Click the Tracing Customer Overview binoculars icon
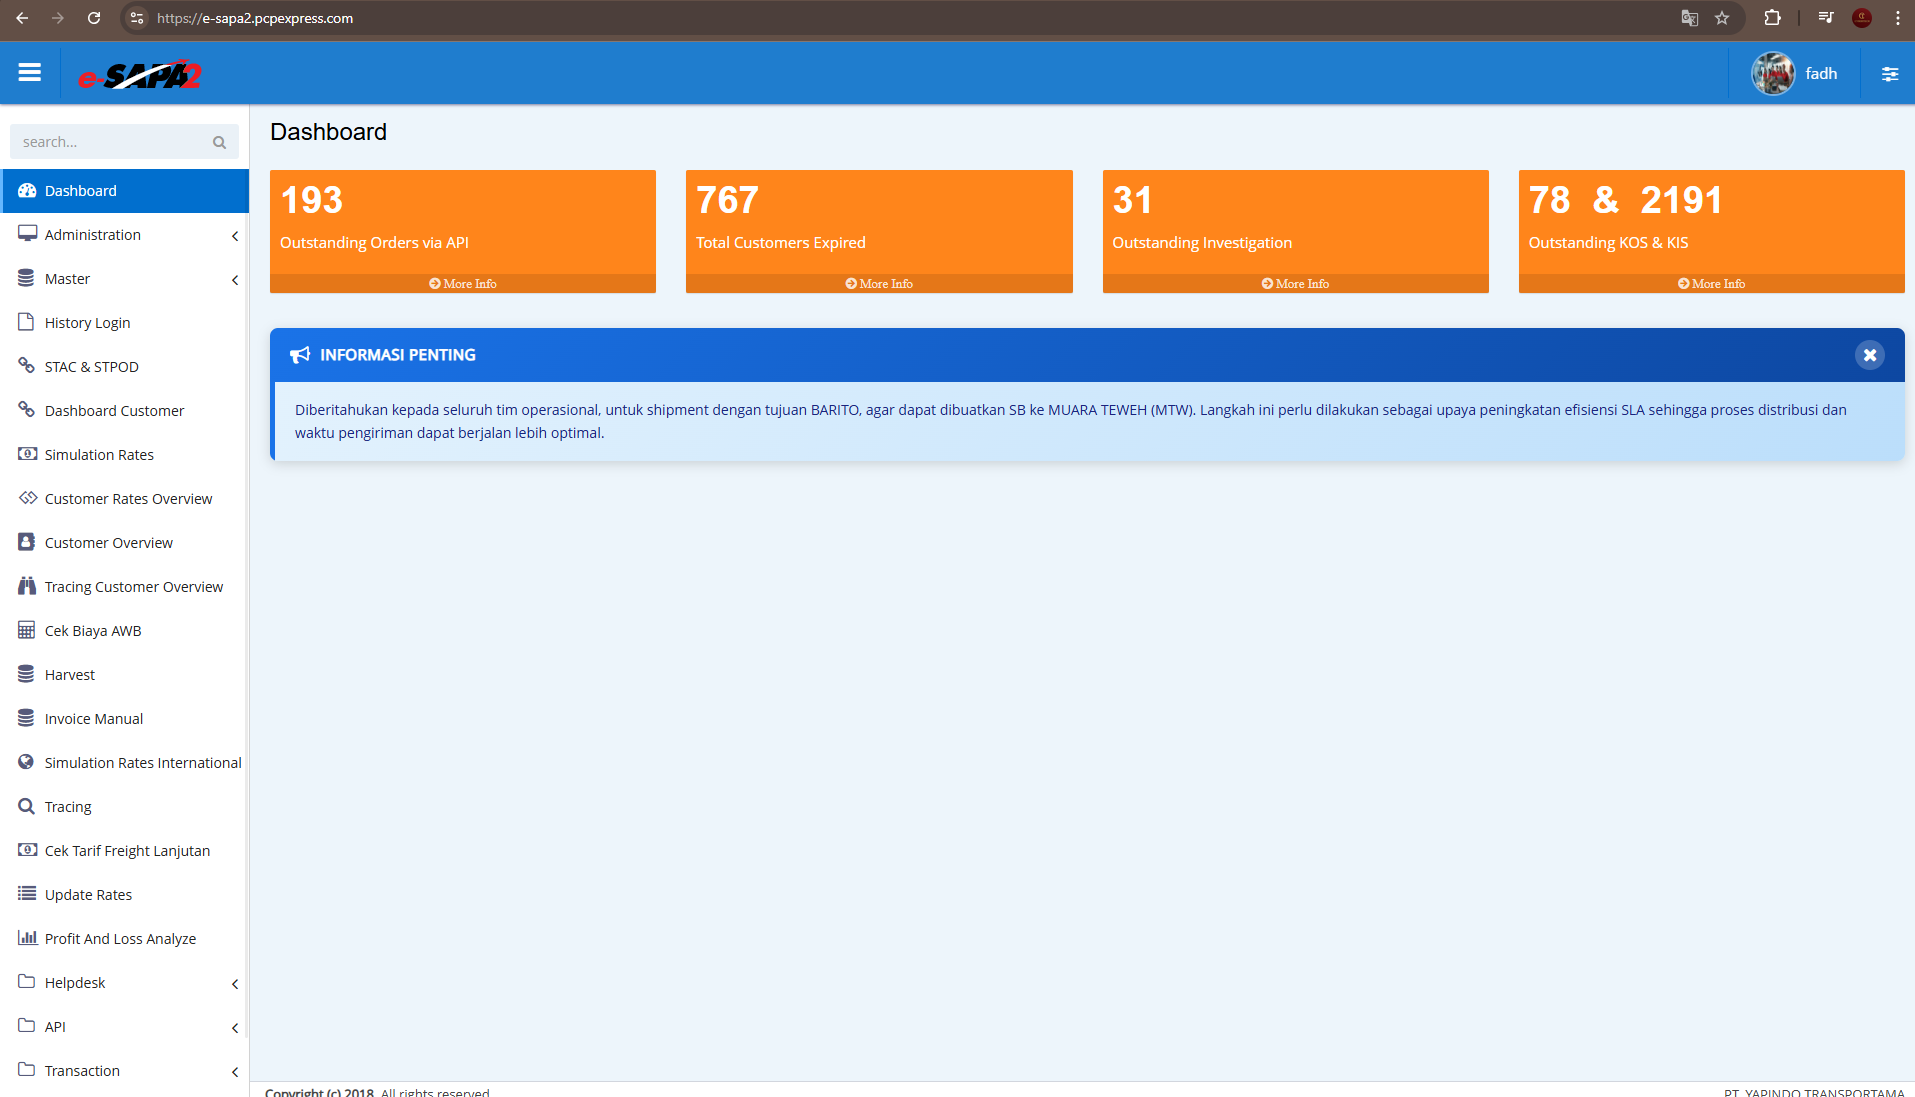The height and width of the screenshot is (1097, 1915). coord(27,586)
